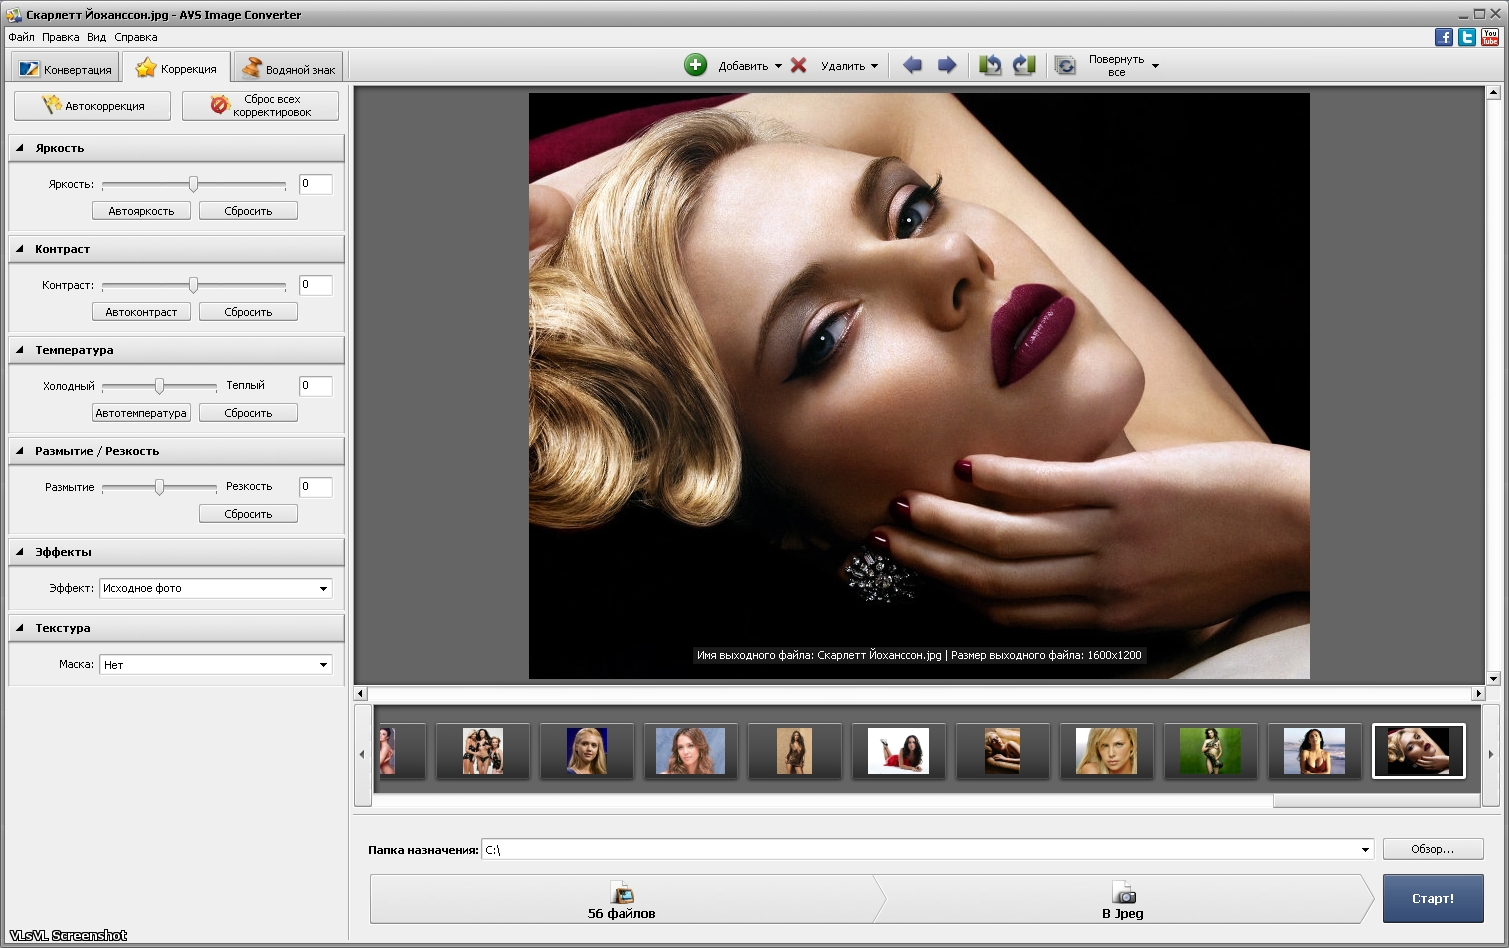
Task: Click the red X delete icon
Action: point(798,65)
